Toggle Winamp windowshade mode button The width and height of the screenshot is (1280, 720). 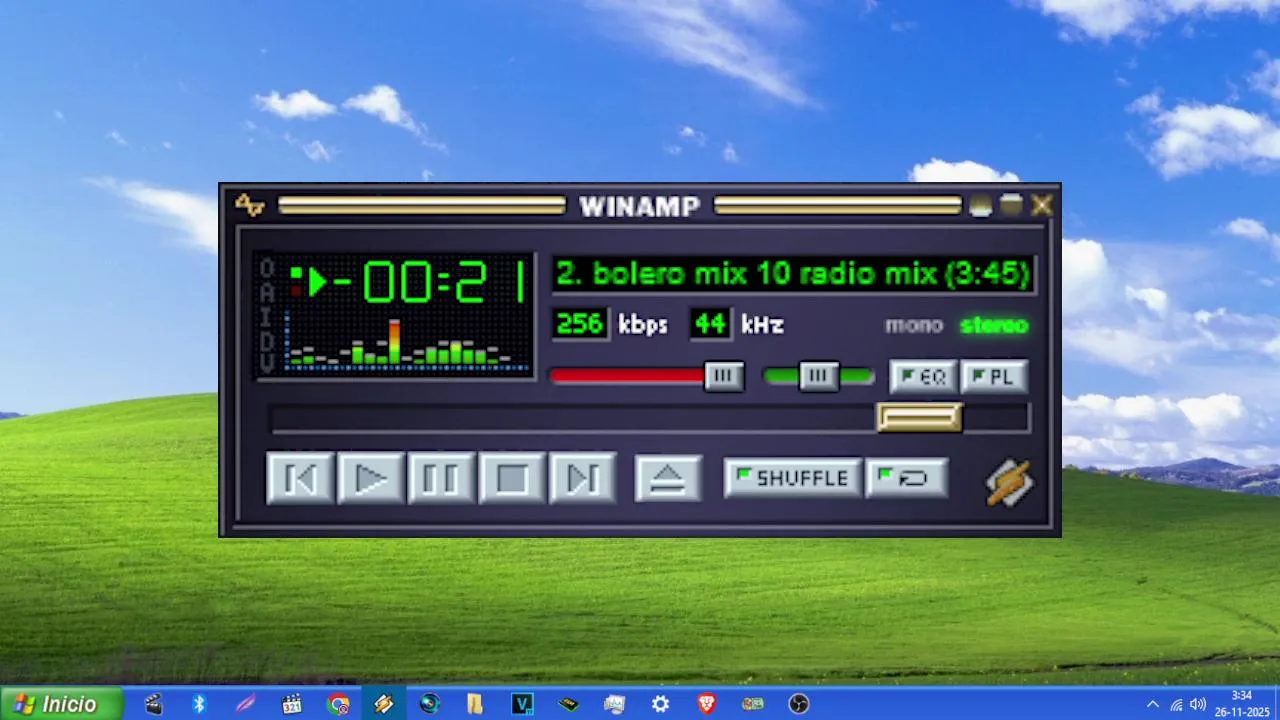click(1012, 205)
